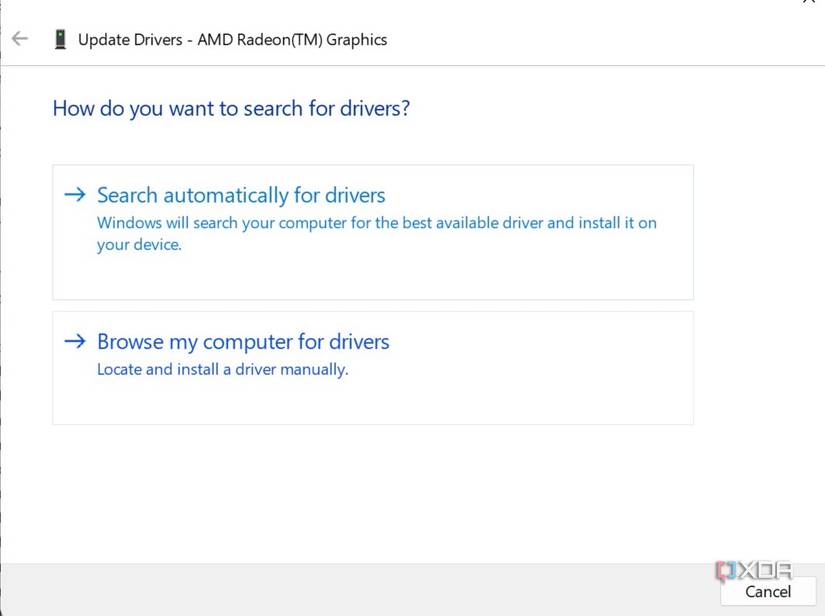Click the blue arrow beside Search automatically
This screenshot has height=616, width=825.
click(x=75, y=195)
